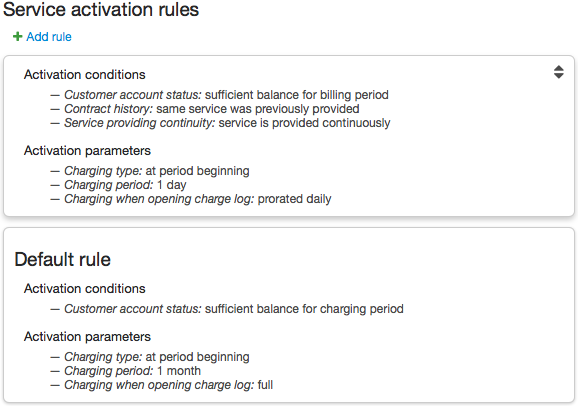Viewport: 578px width, 406px height.
Task: Click the Contract history condition line
Action: pos(212,109)
